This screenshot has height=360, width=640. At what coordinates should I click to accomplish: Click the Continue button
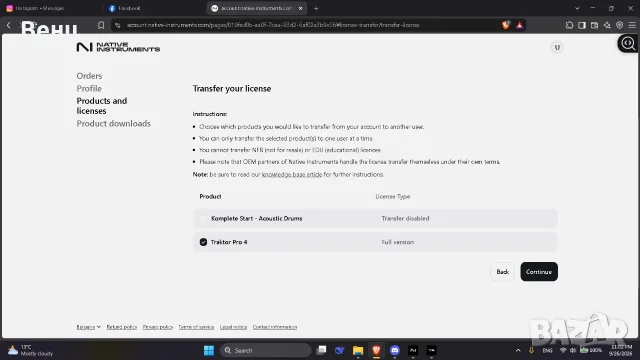coord(539,272)
